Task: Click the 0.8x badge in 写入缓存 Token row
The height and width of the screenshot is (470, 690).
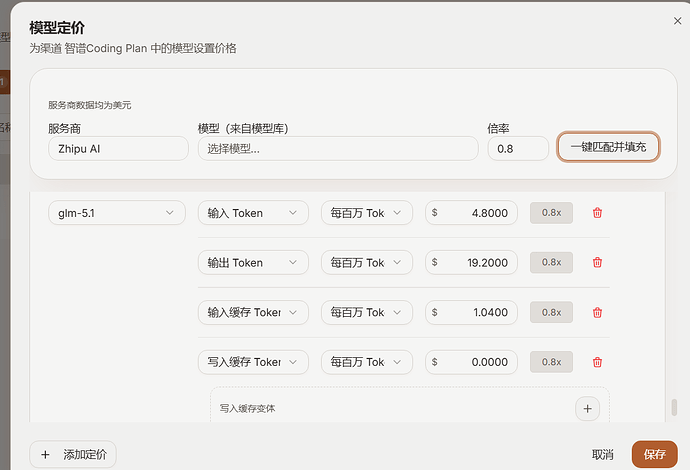Action: [x=551, y=362]
